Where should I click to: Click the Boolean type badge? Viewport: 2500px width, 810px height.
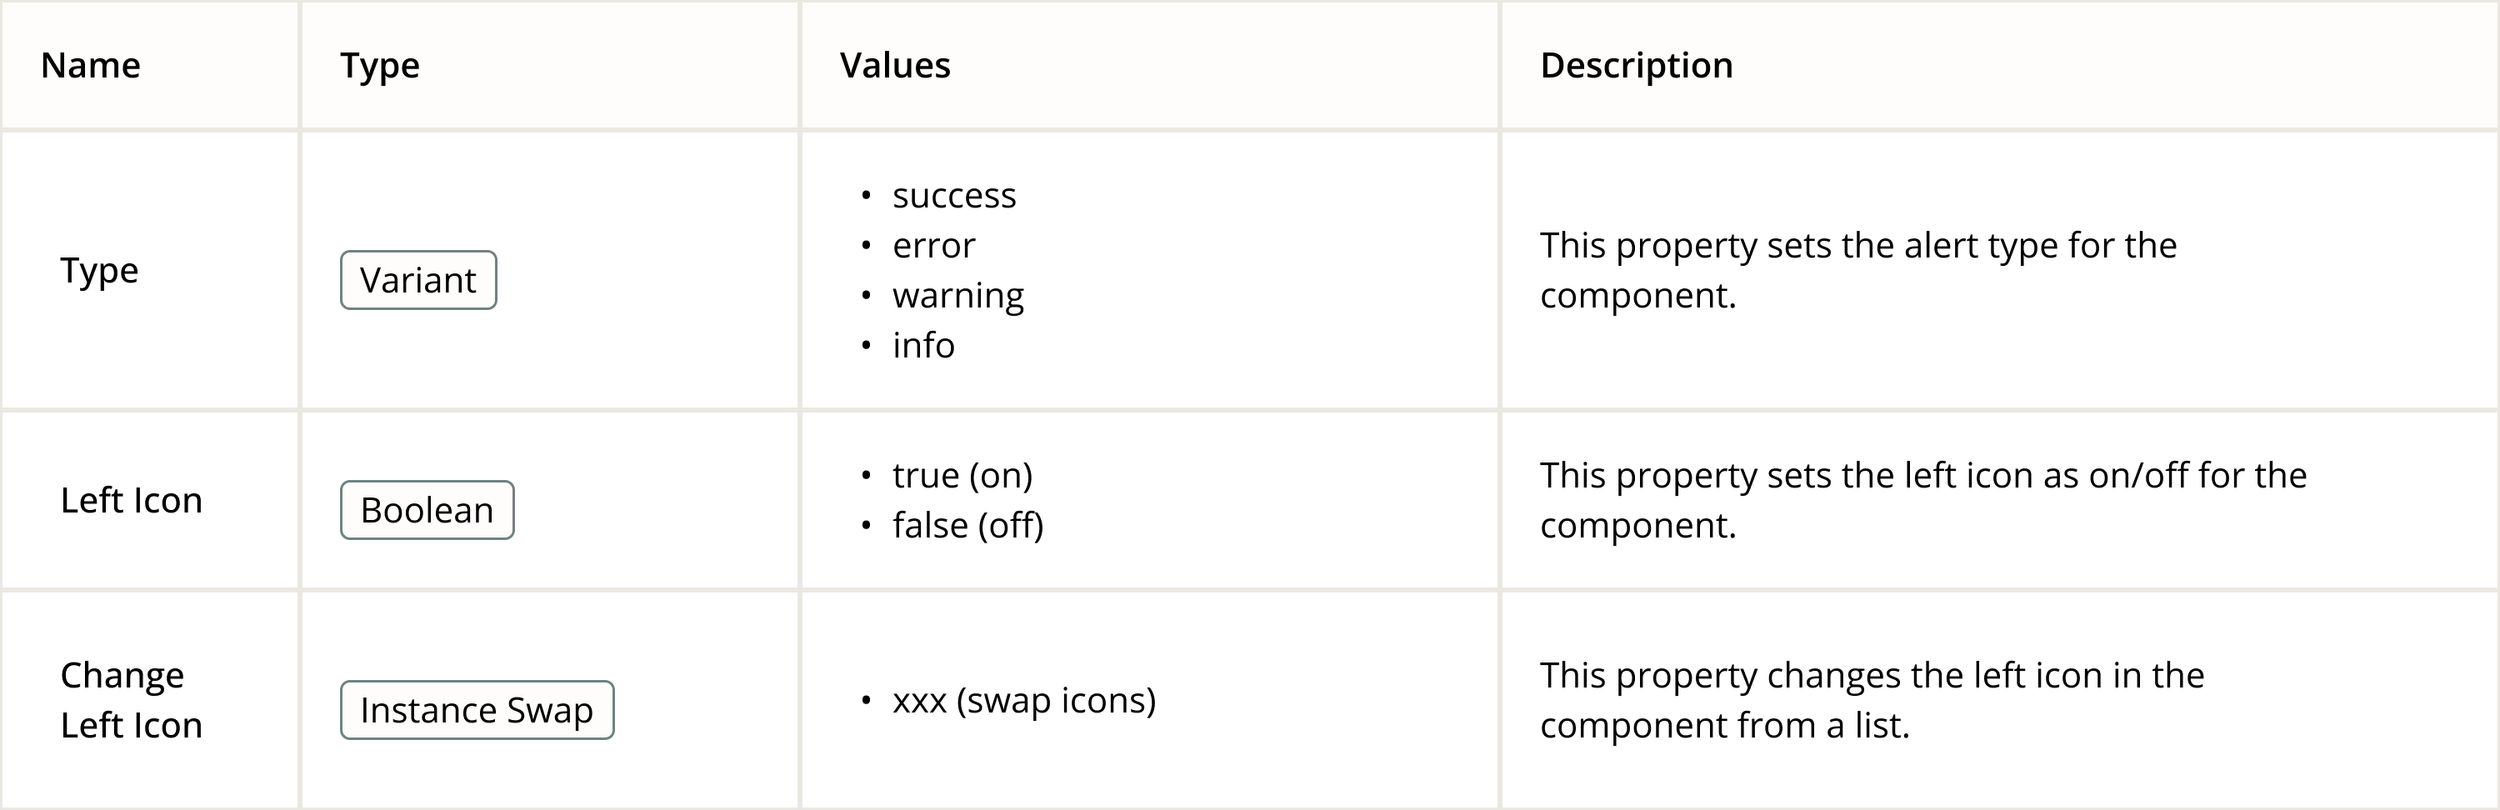pyautogui.click(x=427, y=510)
